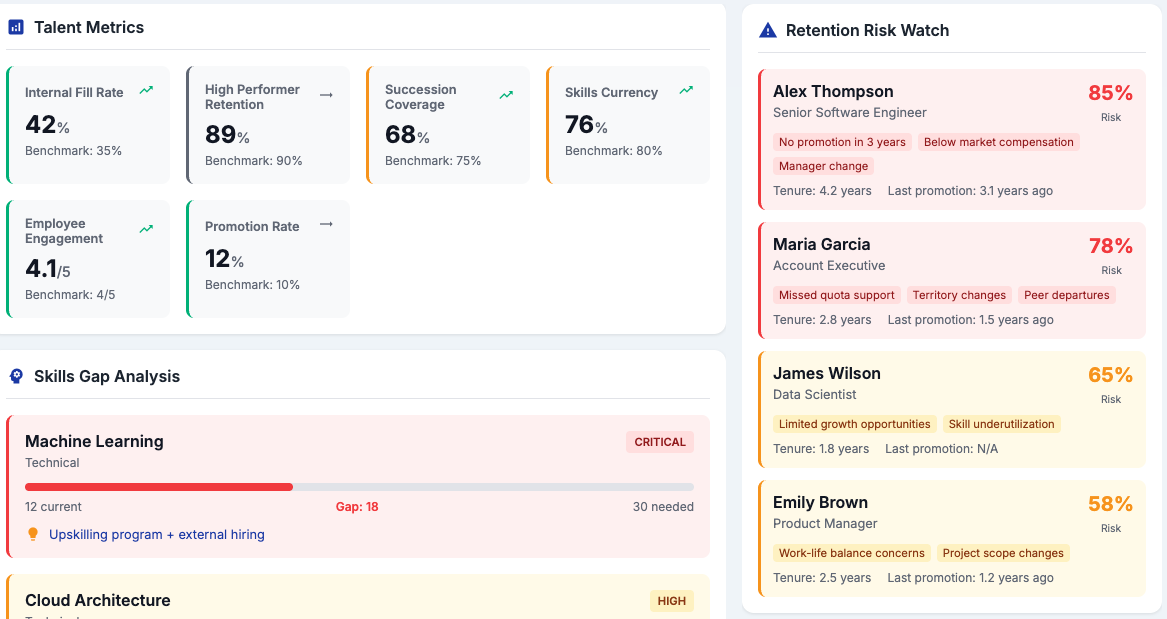This screenshot has width=1167, height=619.
Task: Click the High Performer Retention flat arrow icon
Action: tap(326, 95)
